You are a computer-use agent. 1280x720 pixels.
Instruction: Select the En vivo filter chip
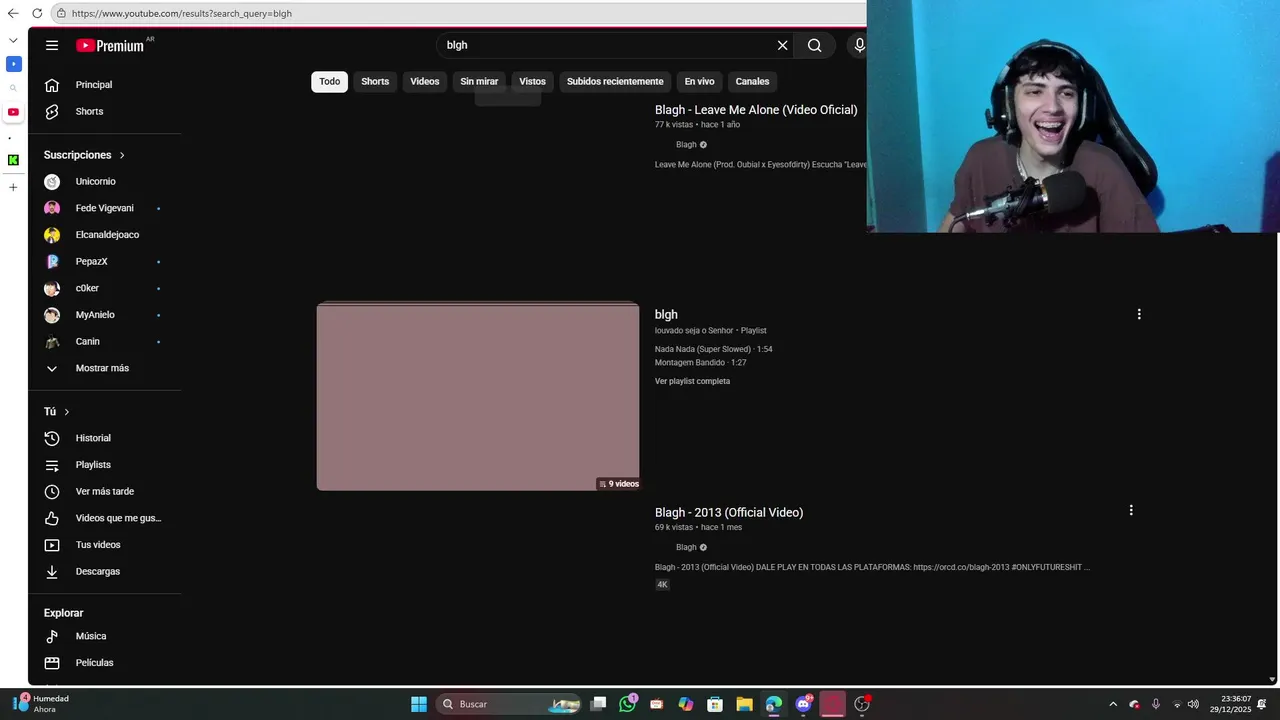click(x=699, y=81)
